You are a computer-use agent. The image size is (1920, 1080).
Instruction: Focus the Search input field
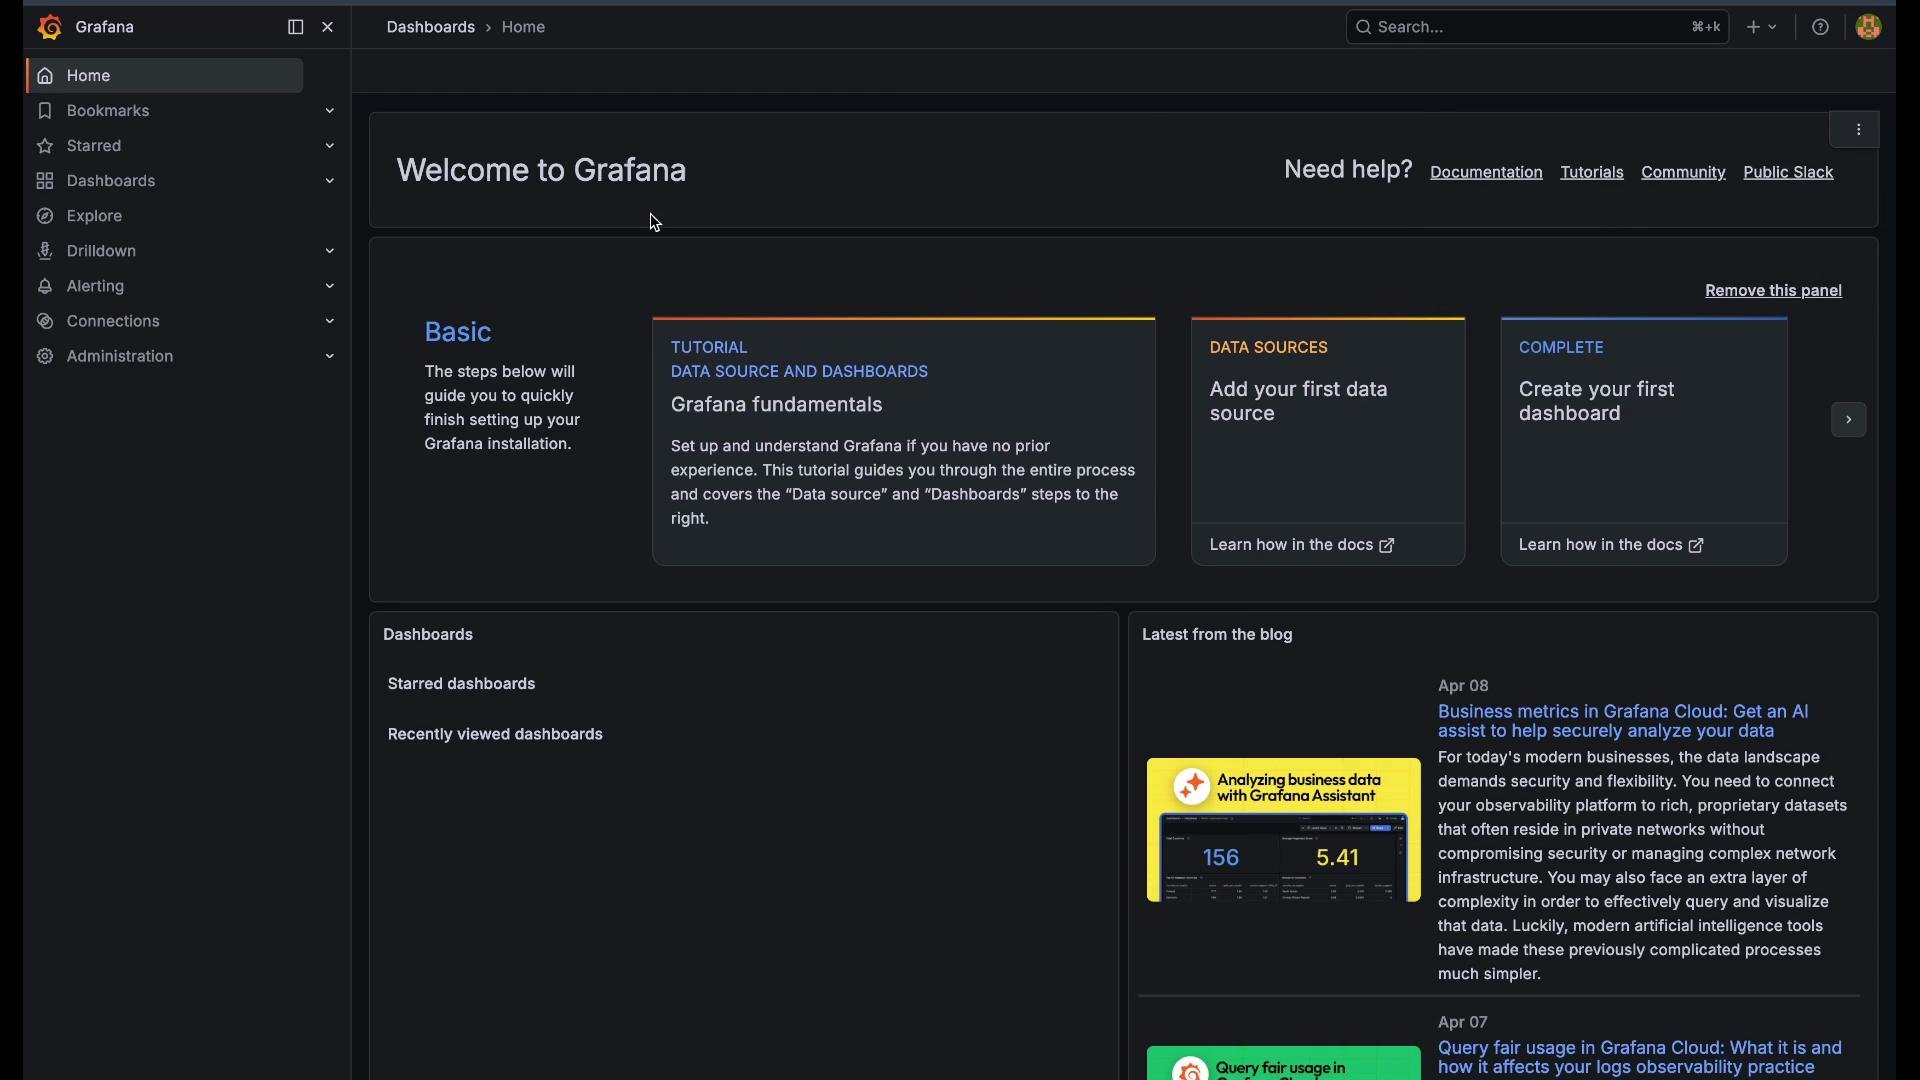(x=1537, y=28)
